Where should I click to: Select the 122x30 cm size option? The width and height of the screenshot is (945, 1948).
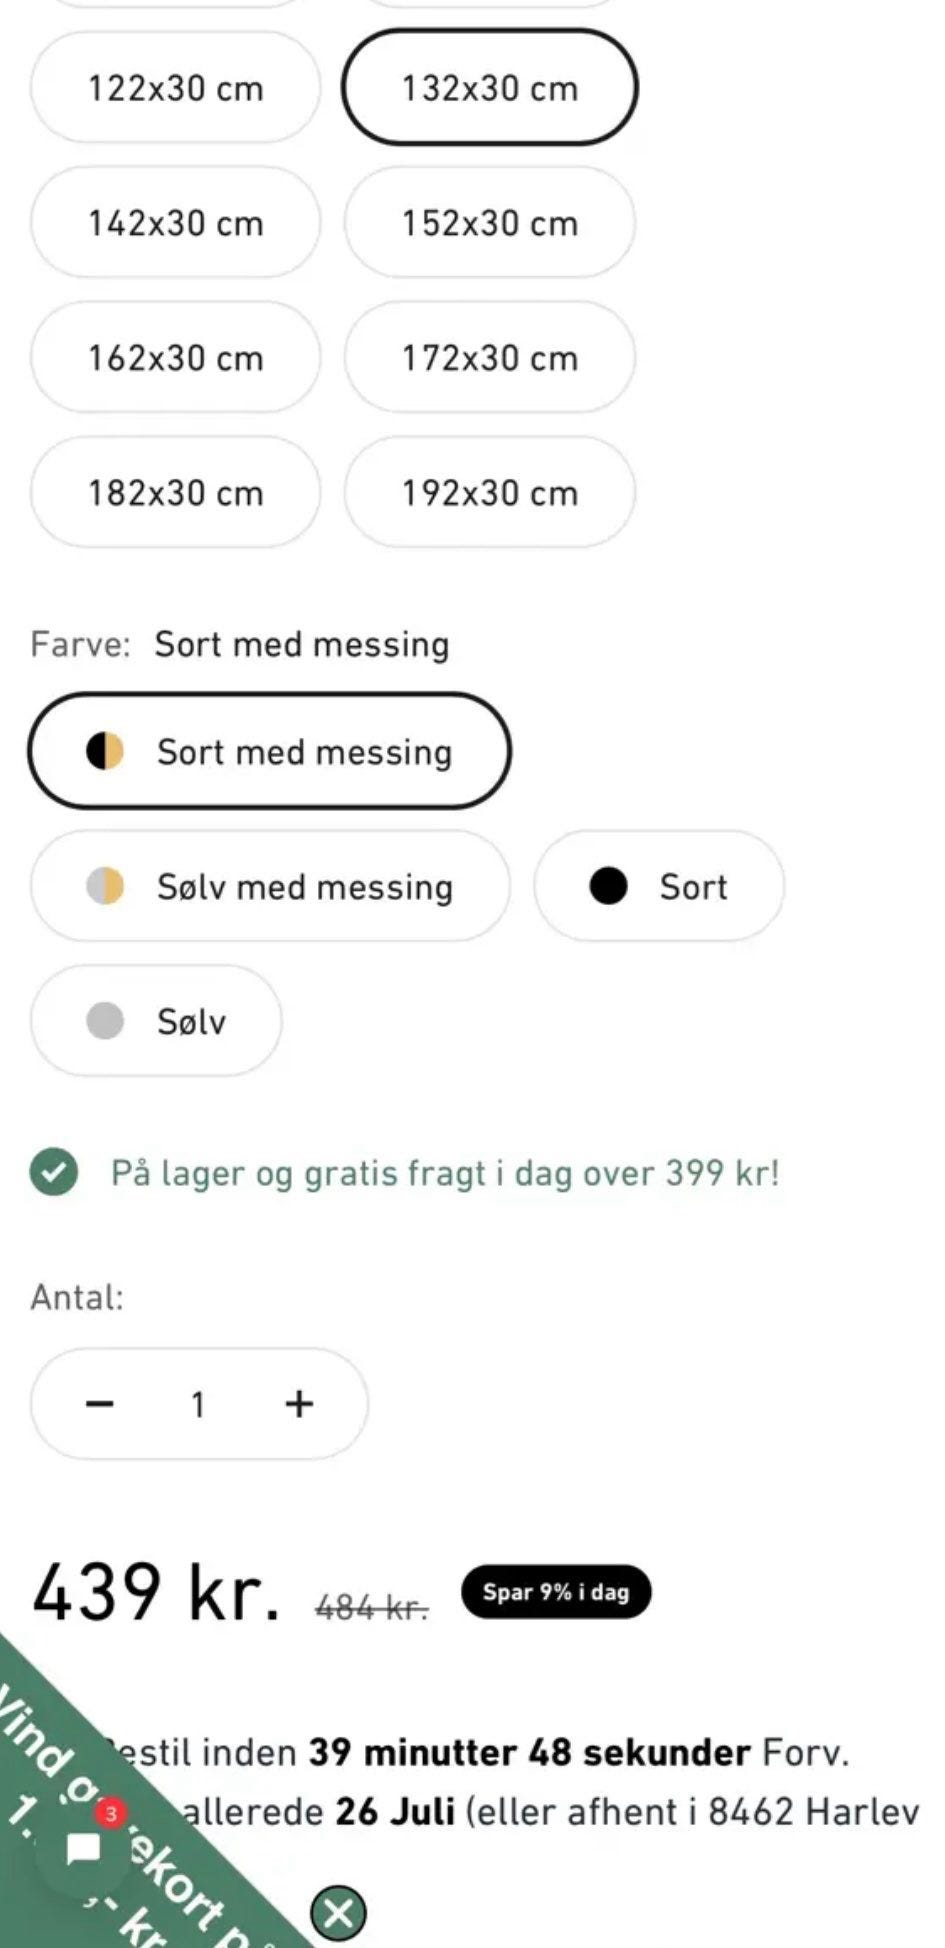tap(175, 88)
